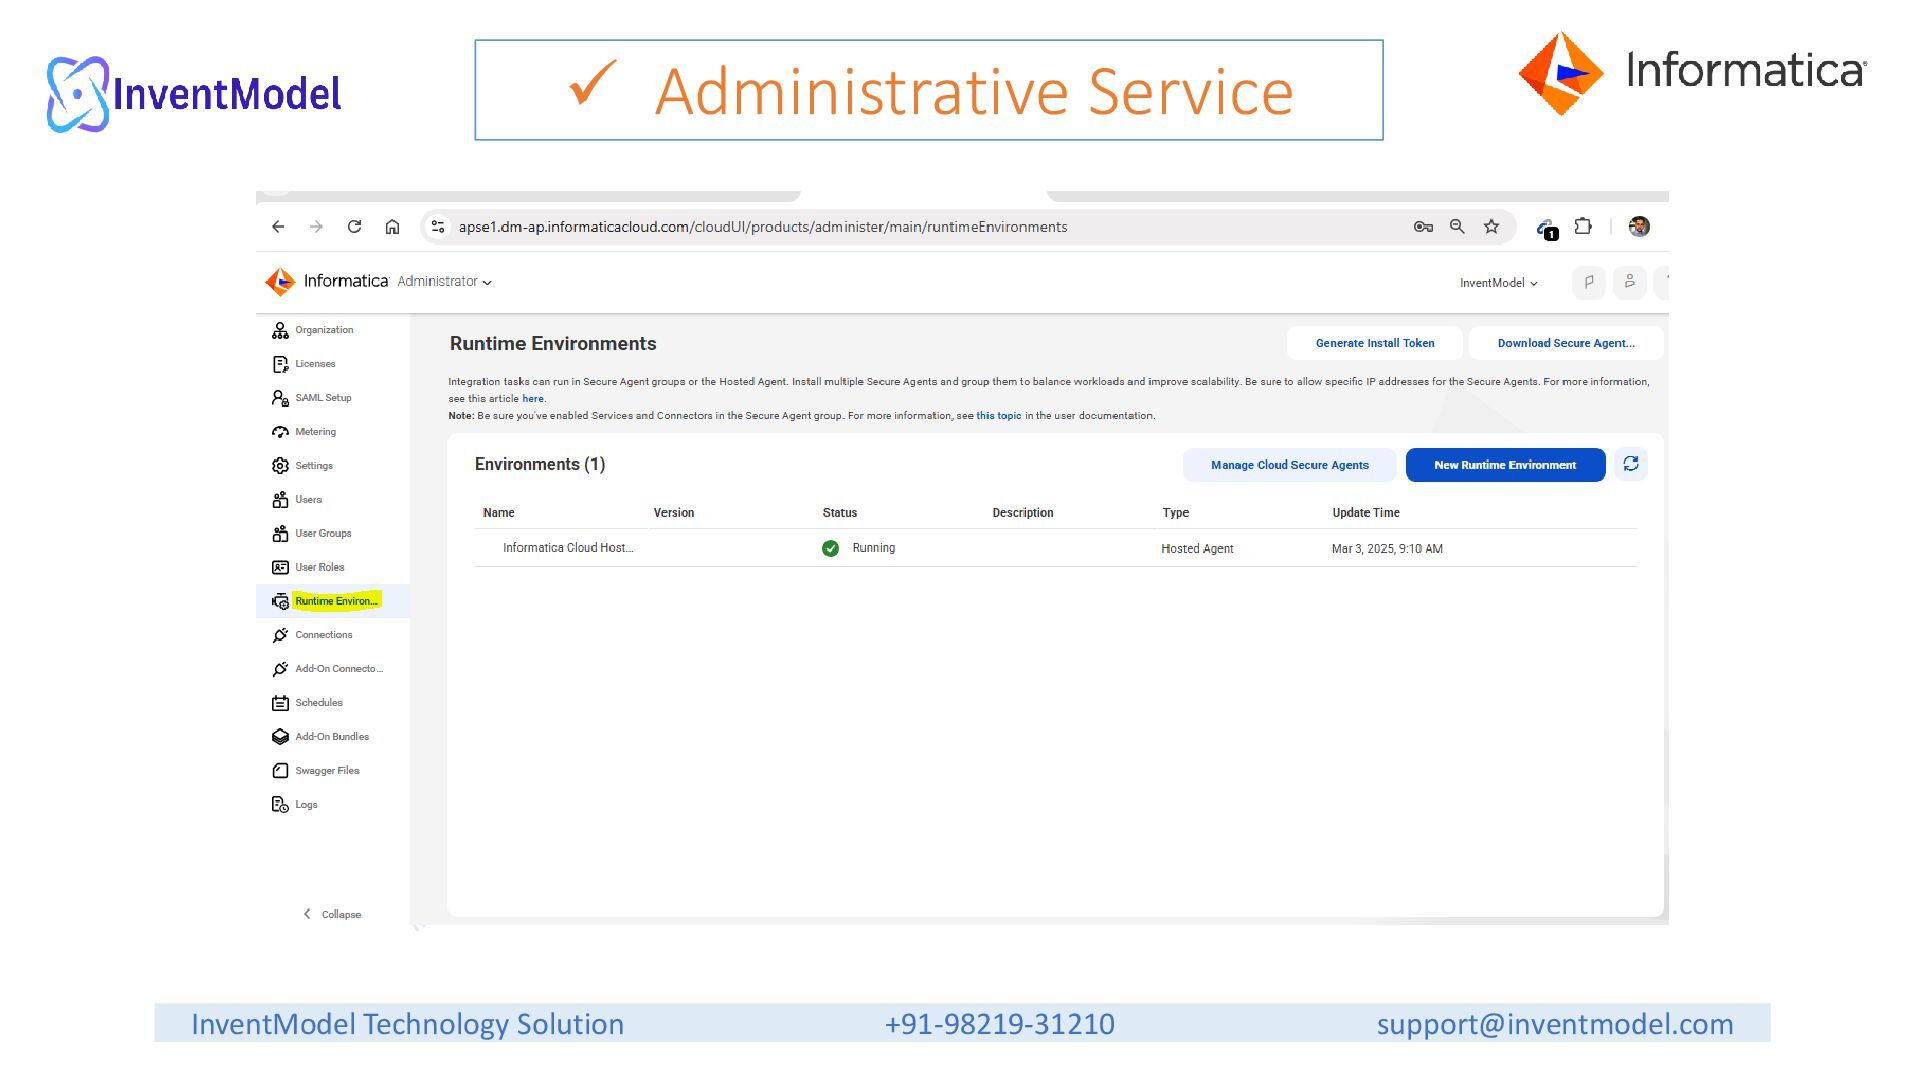Open Add-On Connectors in the sidebar
This screenshot has width=1920, height=1080.
[333, 669]
